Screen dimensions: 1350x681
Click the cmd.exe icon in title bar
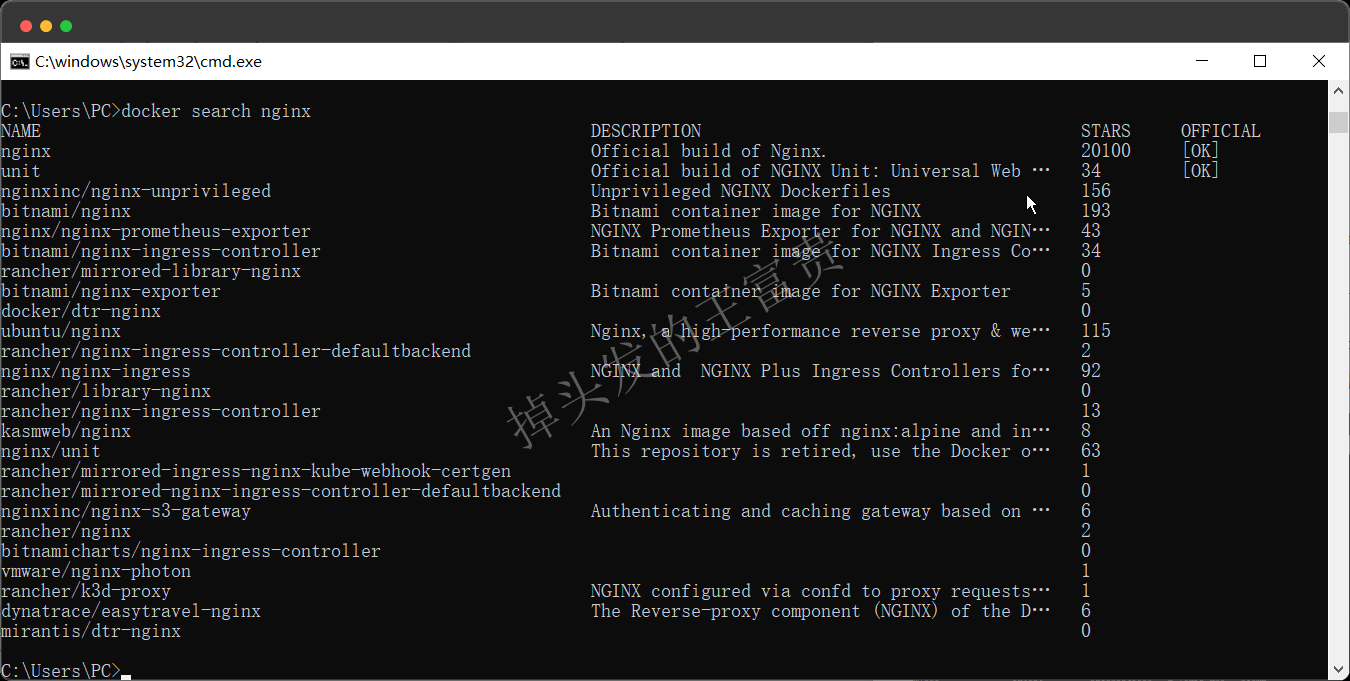point(19,61)
